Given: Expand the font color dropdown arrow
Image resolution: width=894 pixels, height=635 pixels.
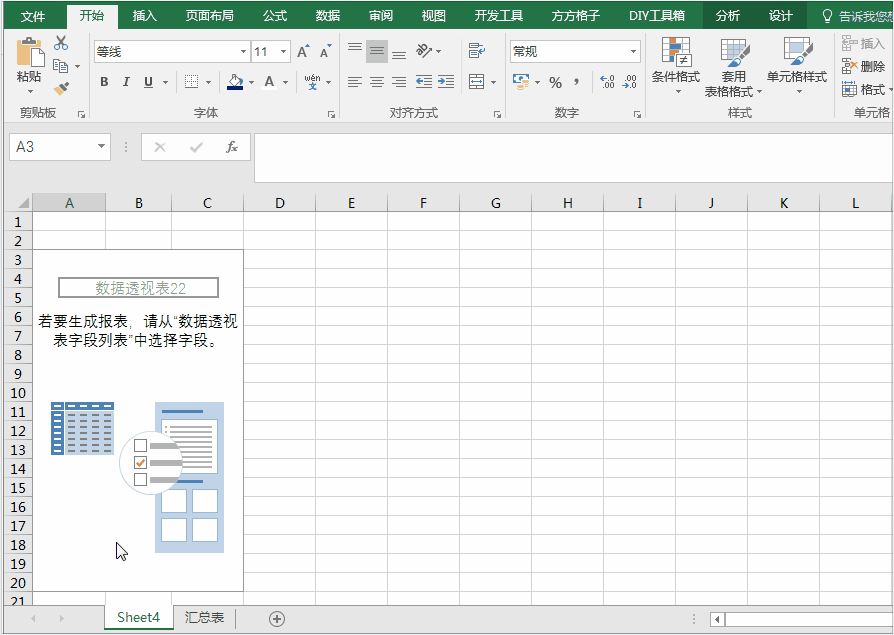Looking at the screenshot, I should [x=286, y=83].
